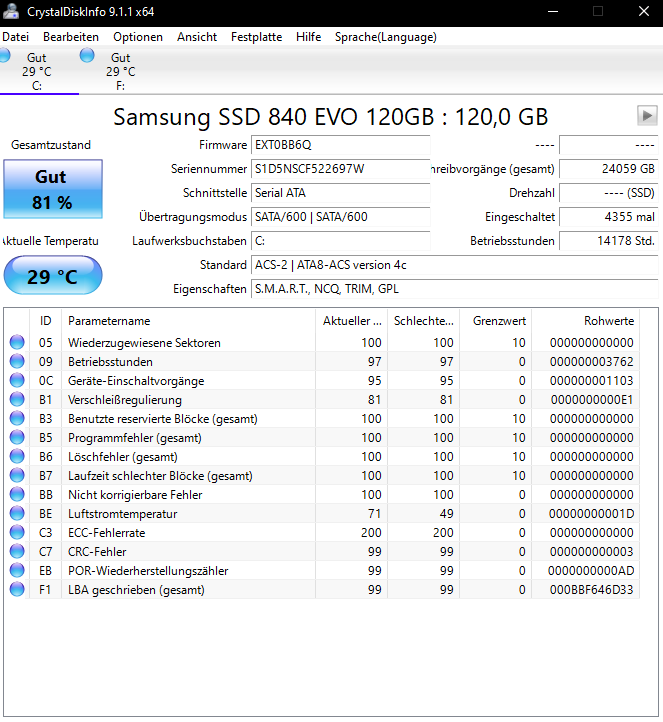Click the status orb for POR-Wiederherstellungszähler
Screen dimensions: 663x722
[17, 570]
